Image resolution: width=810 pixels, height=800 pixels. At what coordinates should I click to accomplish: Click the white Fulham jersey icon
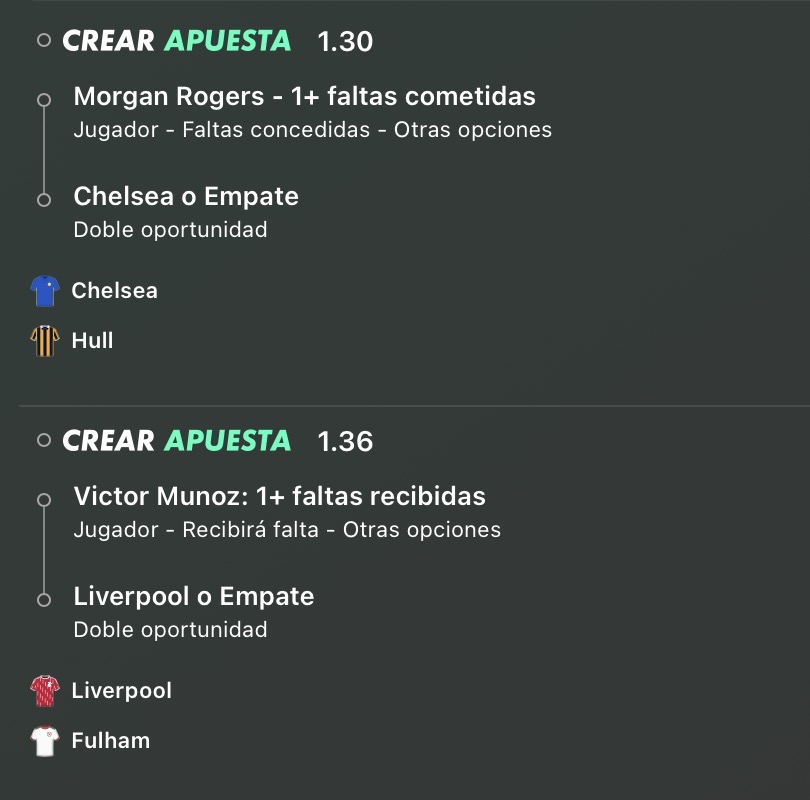click(45, 741)
